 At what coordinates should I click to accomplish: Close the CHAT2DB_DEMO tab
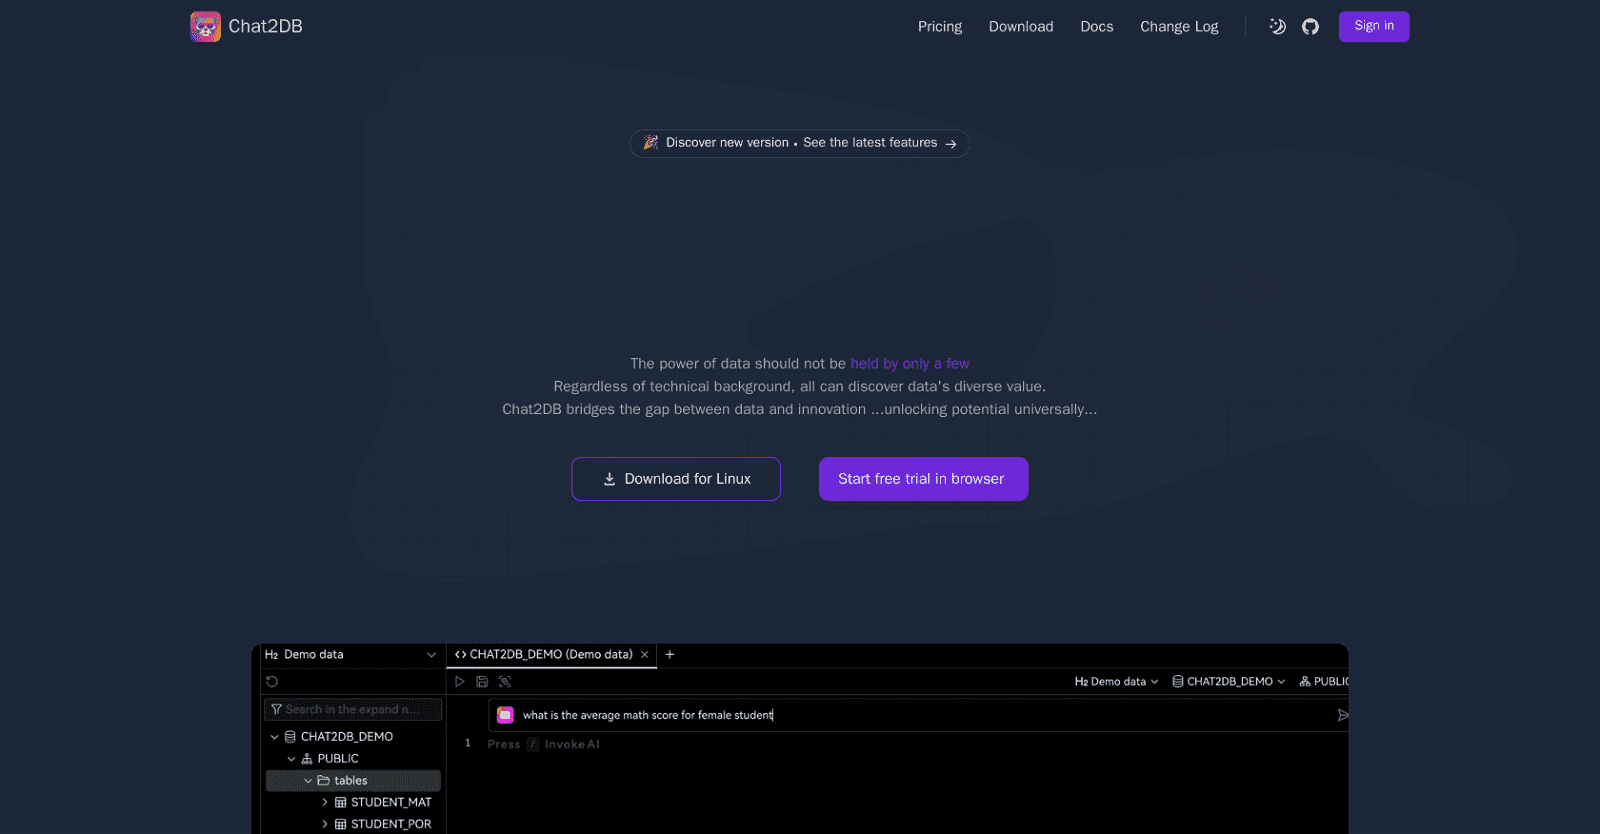[645, 655]
